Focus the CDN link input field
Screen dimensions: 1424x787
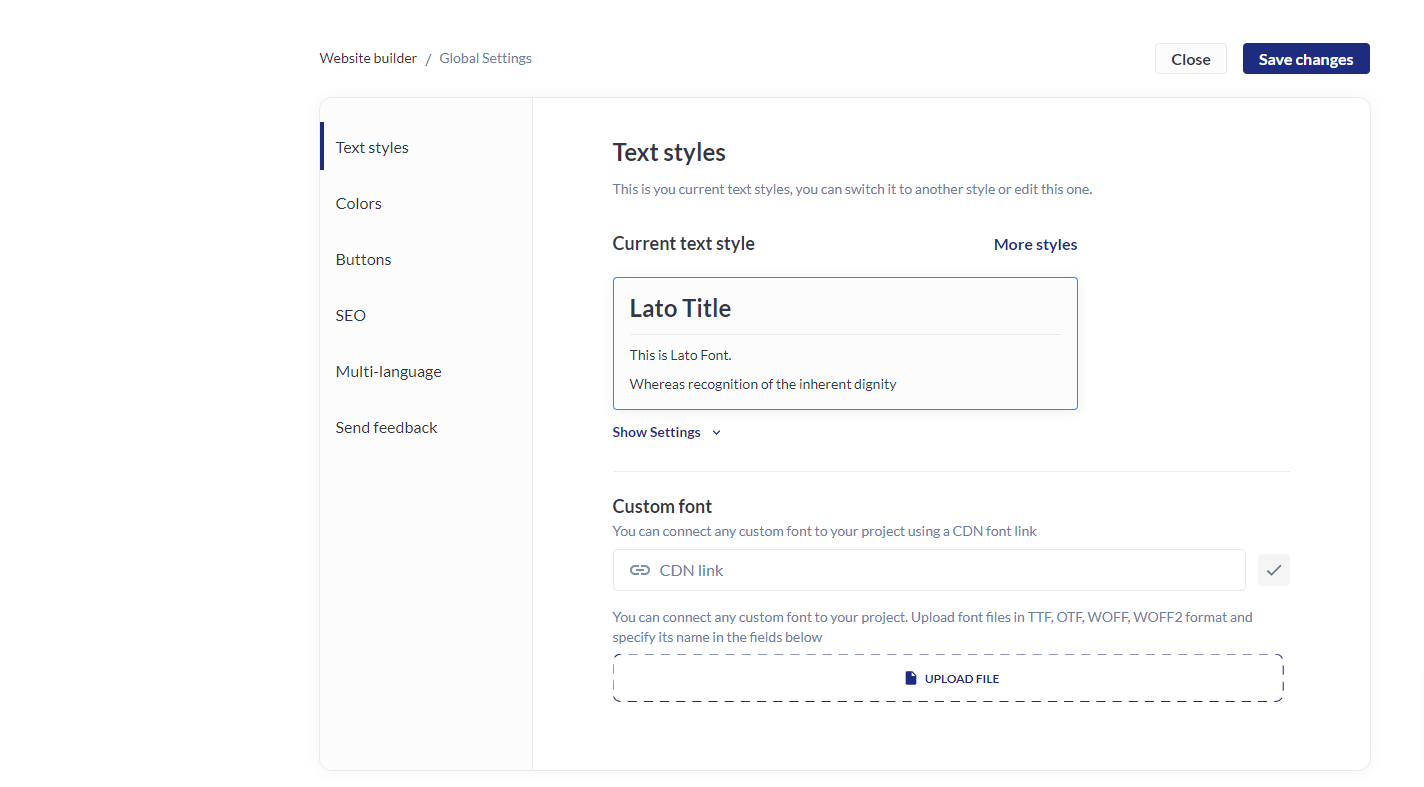(940, 570)
